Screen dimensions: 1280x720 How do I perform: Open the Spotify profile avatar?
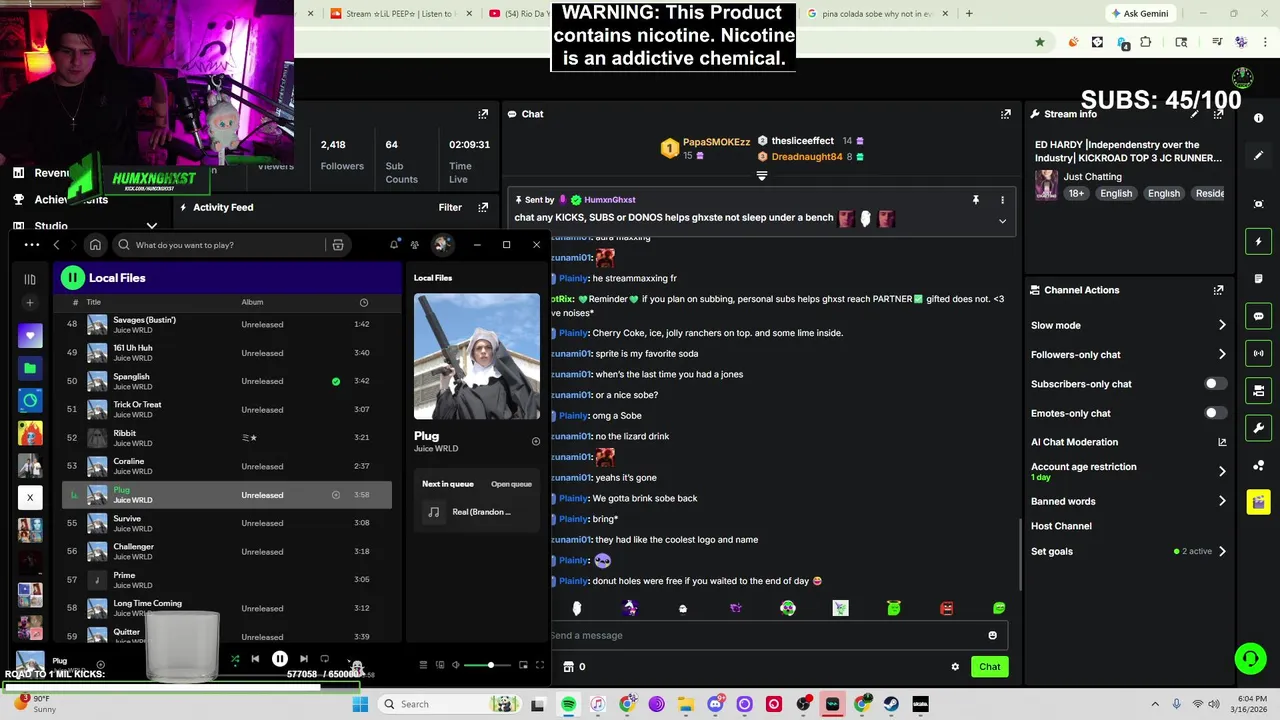[441, 245]
